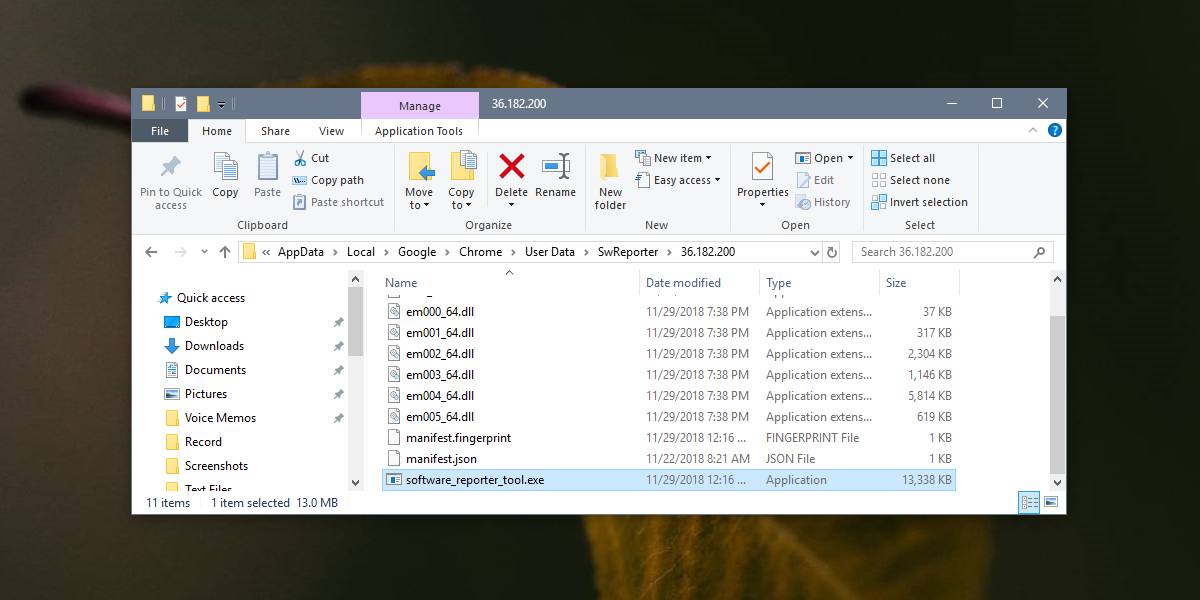Expand the Easy access menu
The width and height of the screenshot is (1200, 600).
coord(677,180)
